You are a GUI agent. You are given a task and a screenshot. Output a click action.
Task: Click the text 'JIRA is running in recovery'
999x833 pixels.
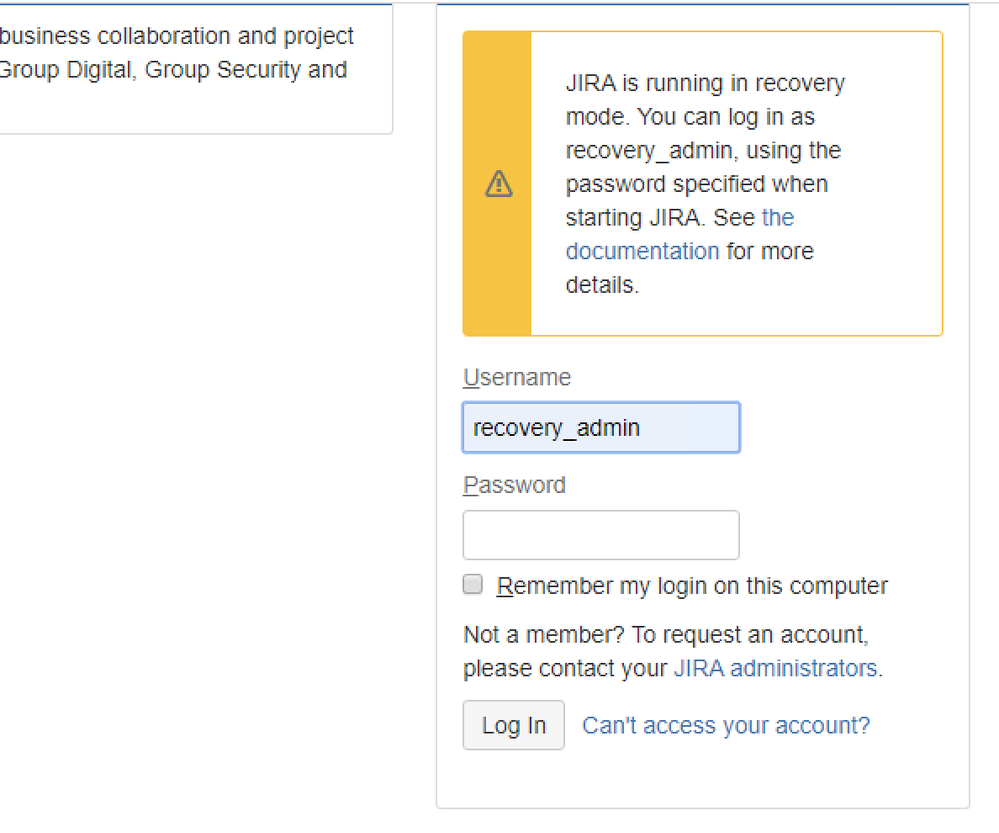point(705,83)
